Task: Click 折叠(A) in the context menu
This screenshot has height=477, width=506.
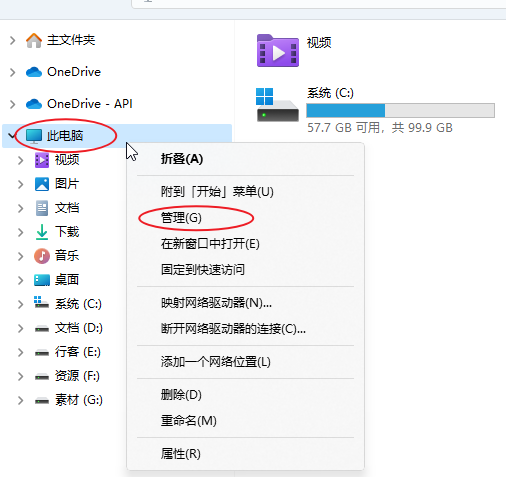Action: click(x=182, y=159)
